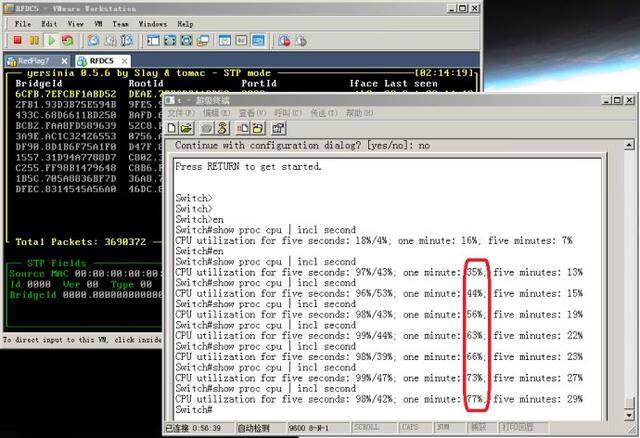
Task: Close the RedFlag7 tab
Action: tap(64, 61)
